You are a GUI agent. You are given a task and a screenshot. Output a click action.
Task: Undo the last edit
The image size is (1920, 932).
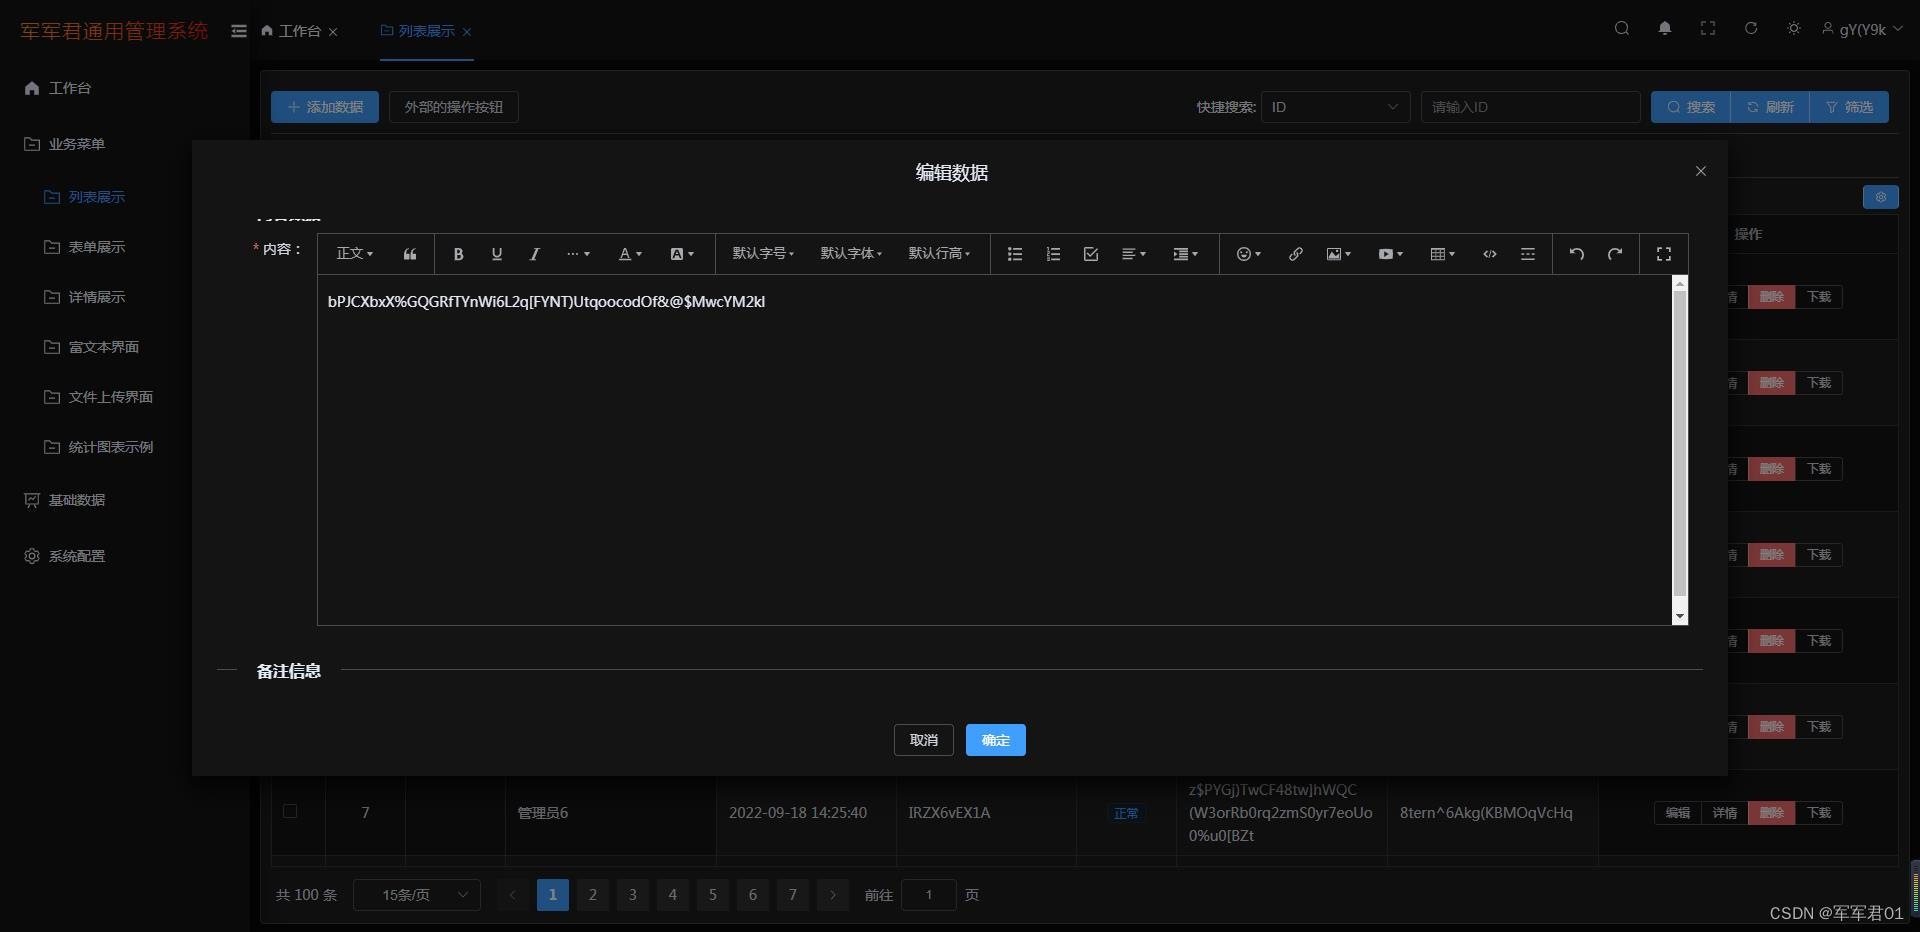tap(1576, 254)
